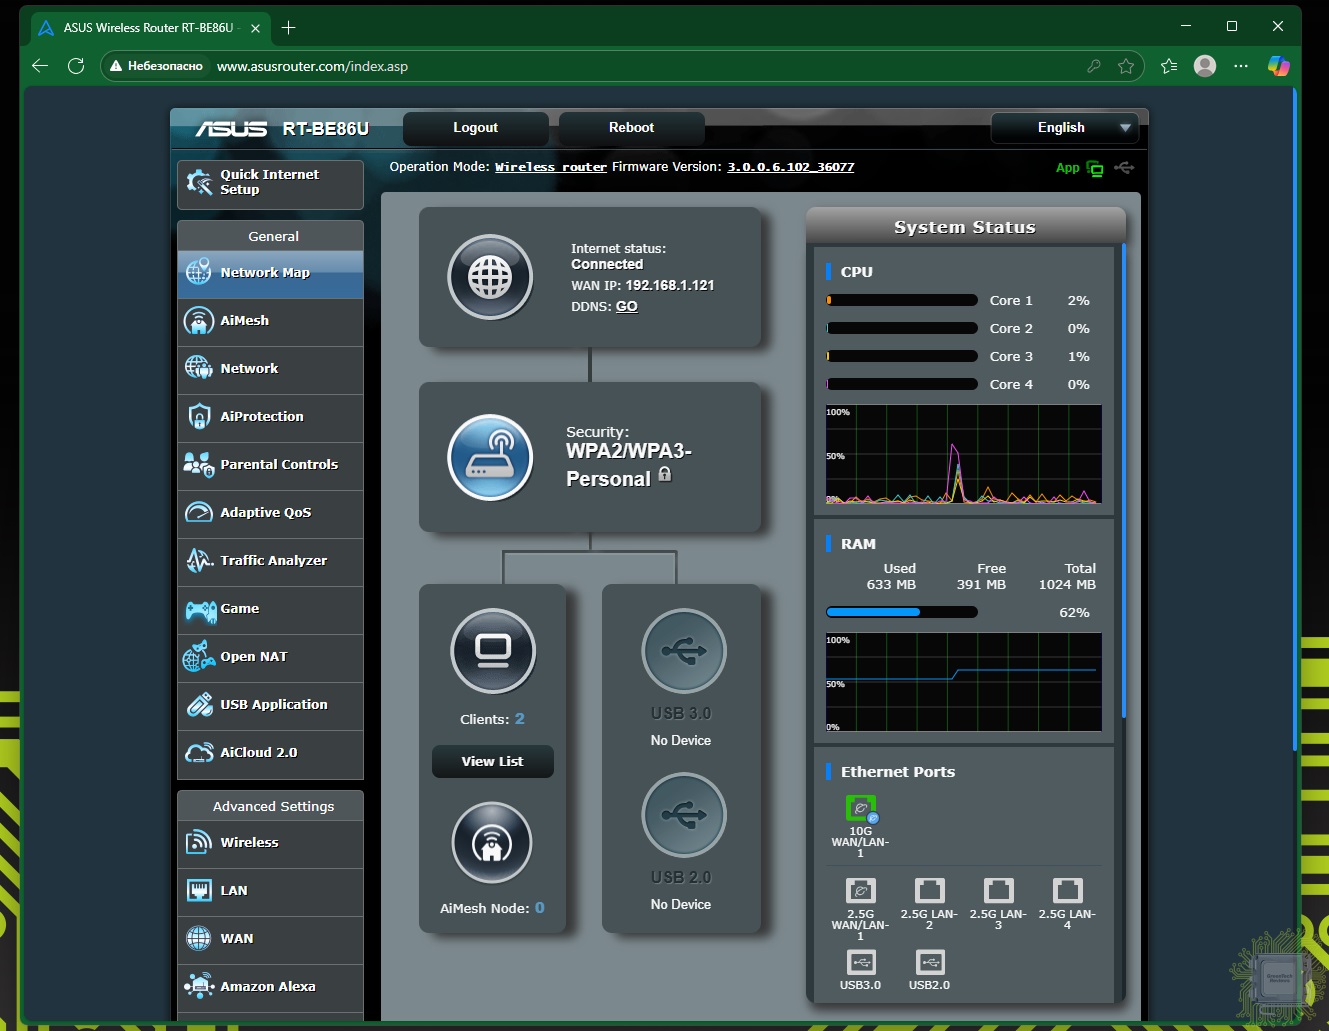
Task: Click the USB 3.0 device icon
Action: coord(684,651)
